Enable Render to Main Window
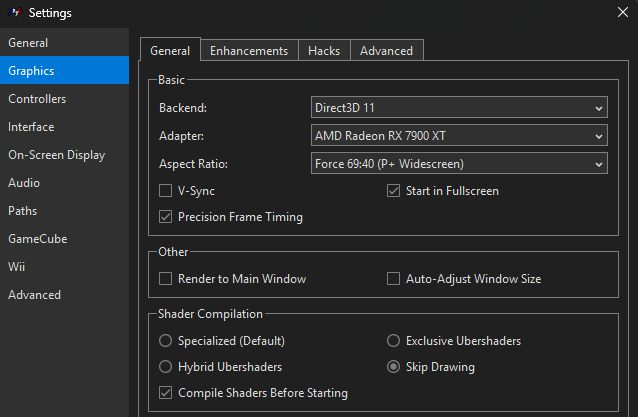This screenshot has width=638, height=417. pos(166,279)
